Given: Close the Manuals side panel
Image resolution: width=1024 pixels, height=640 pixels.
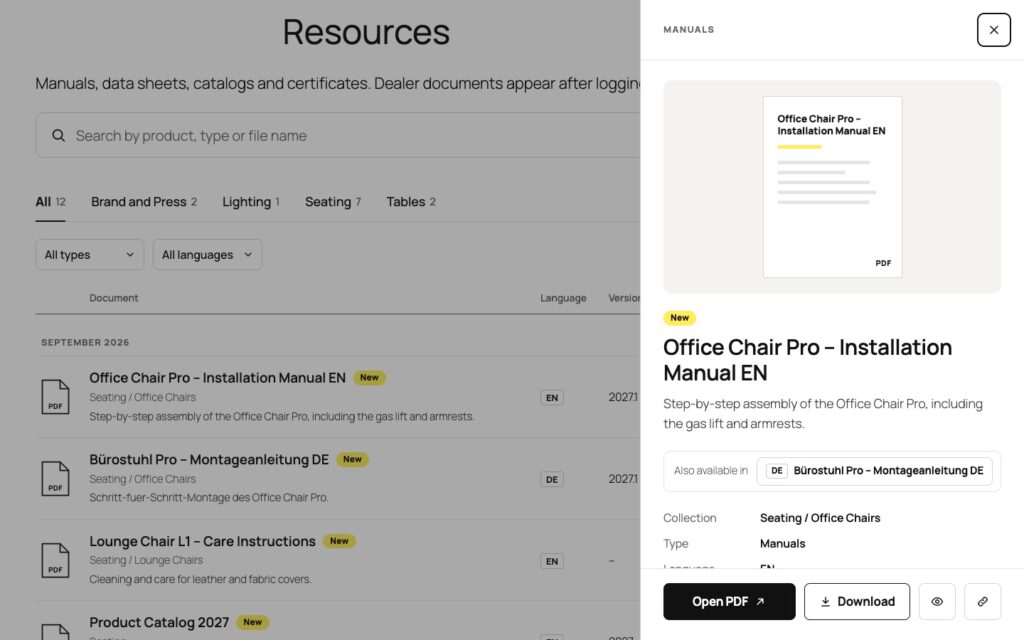Looking at the screenshot, I should (x=993, y=30).
